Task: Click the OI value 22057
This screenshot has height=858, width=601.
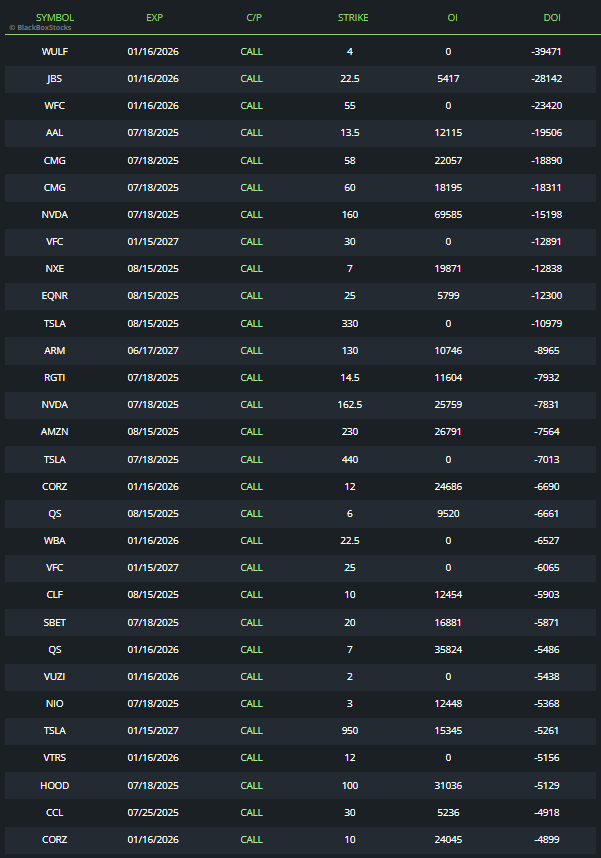Action: tap(448, 160)
